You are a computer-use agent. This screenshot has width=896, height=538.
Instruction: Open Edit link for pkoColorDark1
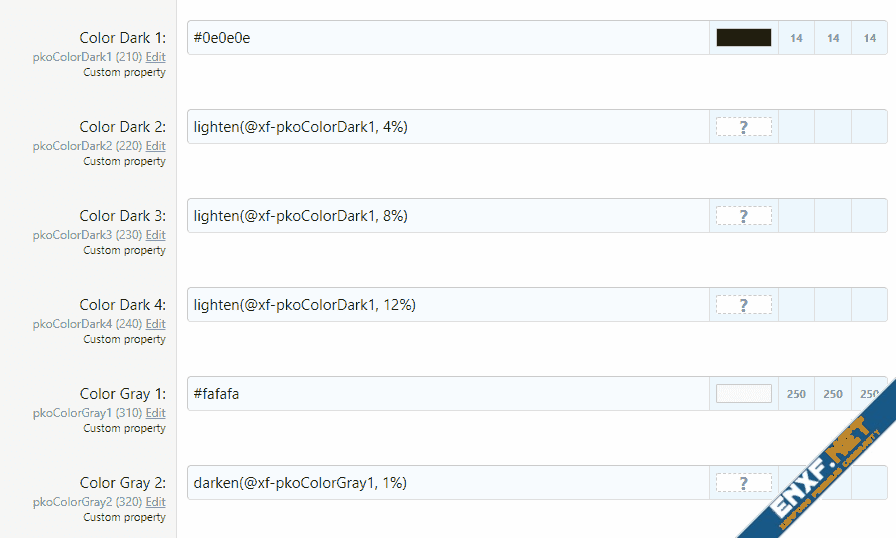tap(155, 57)
